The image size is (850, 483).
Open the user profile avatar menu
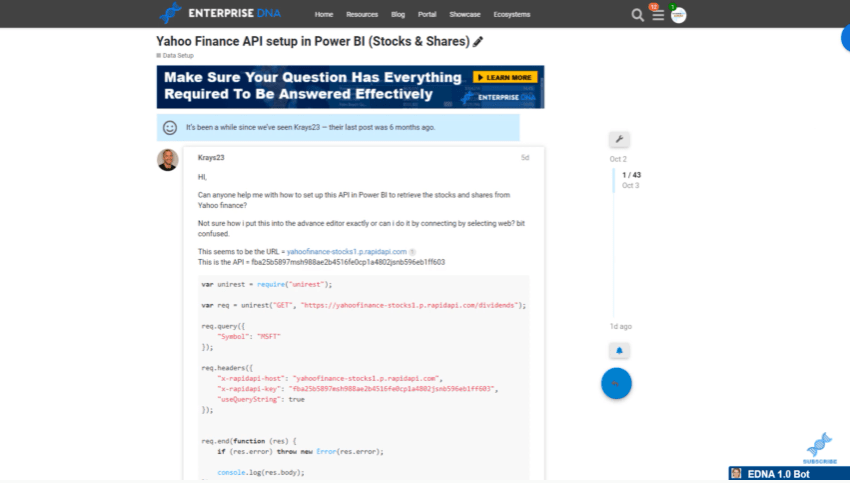pyautogui.click(x=679, y=15)
